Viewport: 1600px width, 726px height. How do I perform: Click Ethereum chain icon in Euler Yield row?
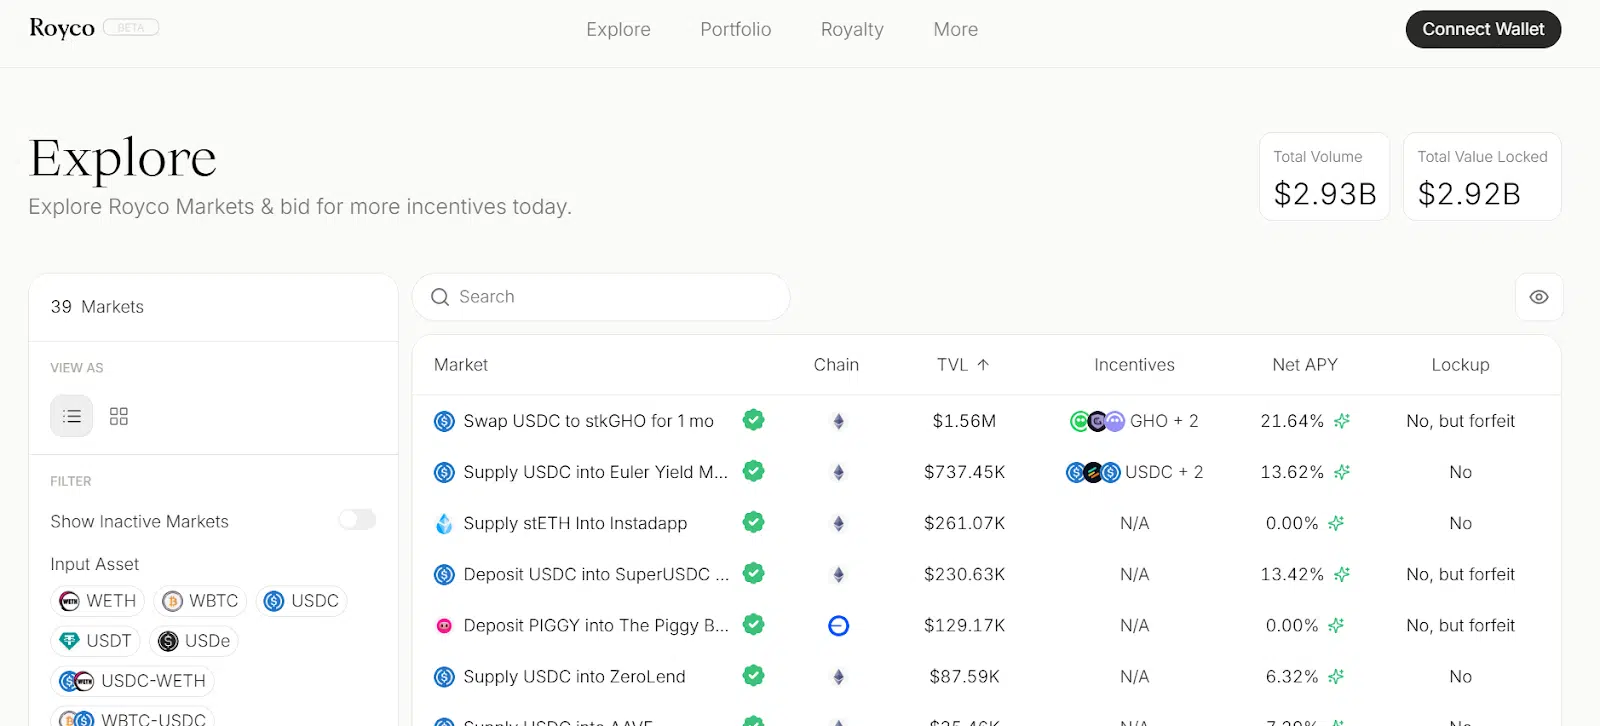(839, 472)
